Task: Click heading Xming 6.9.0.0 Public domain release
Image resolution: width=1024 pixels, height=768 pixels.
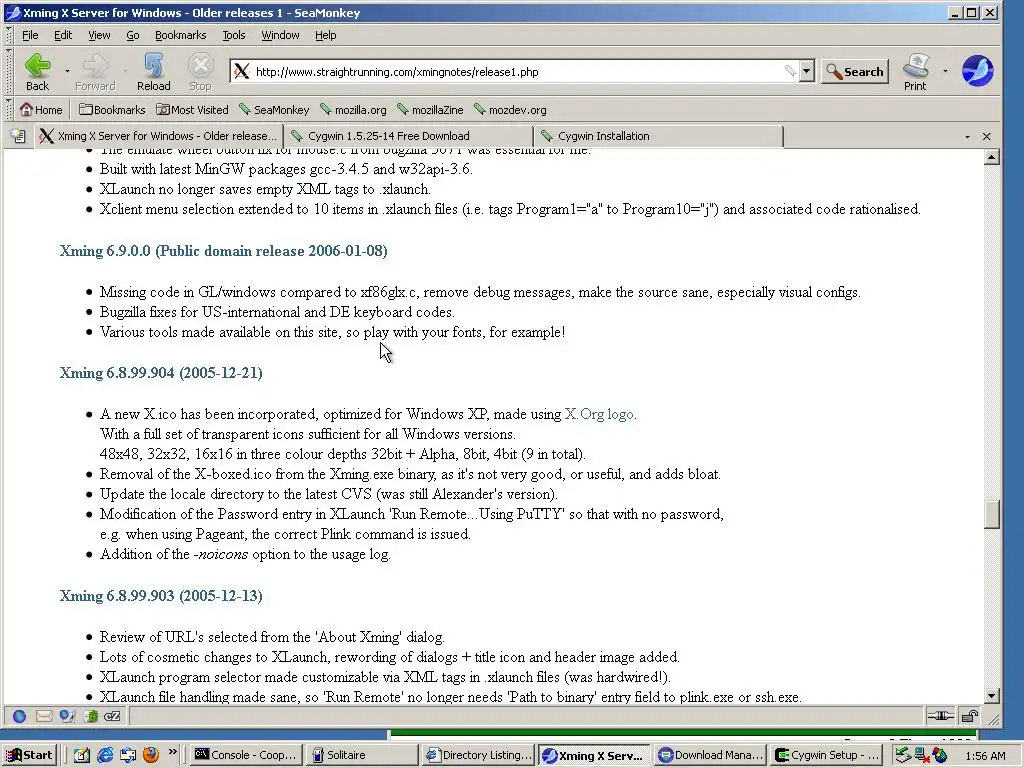Action: pyautogui.click(x=223, y=251)
